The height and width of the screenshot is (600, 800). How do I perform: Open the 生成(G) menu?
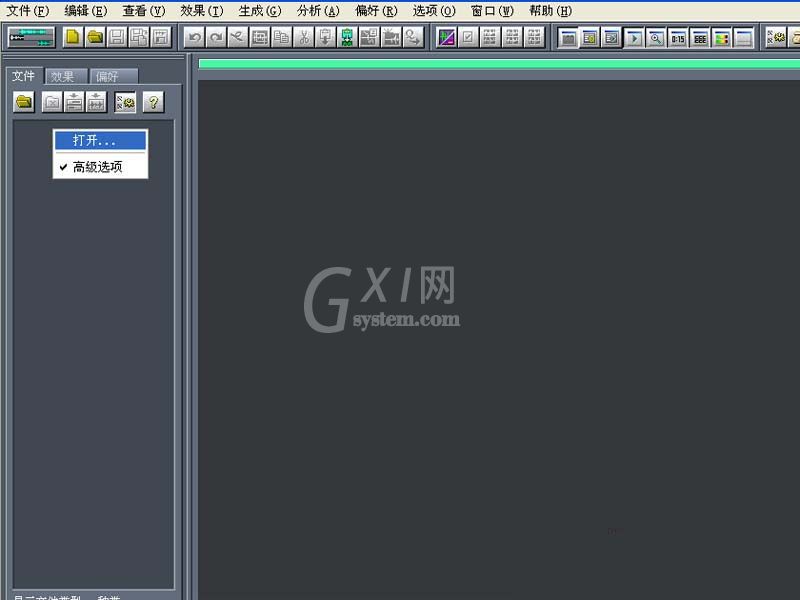pyautogui.click(x=260, y=10)
